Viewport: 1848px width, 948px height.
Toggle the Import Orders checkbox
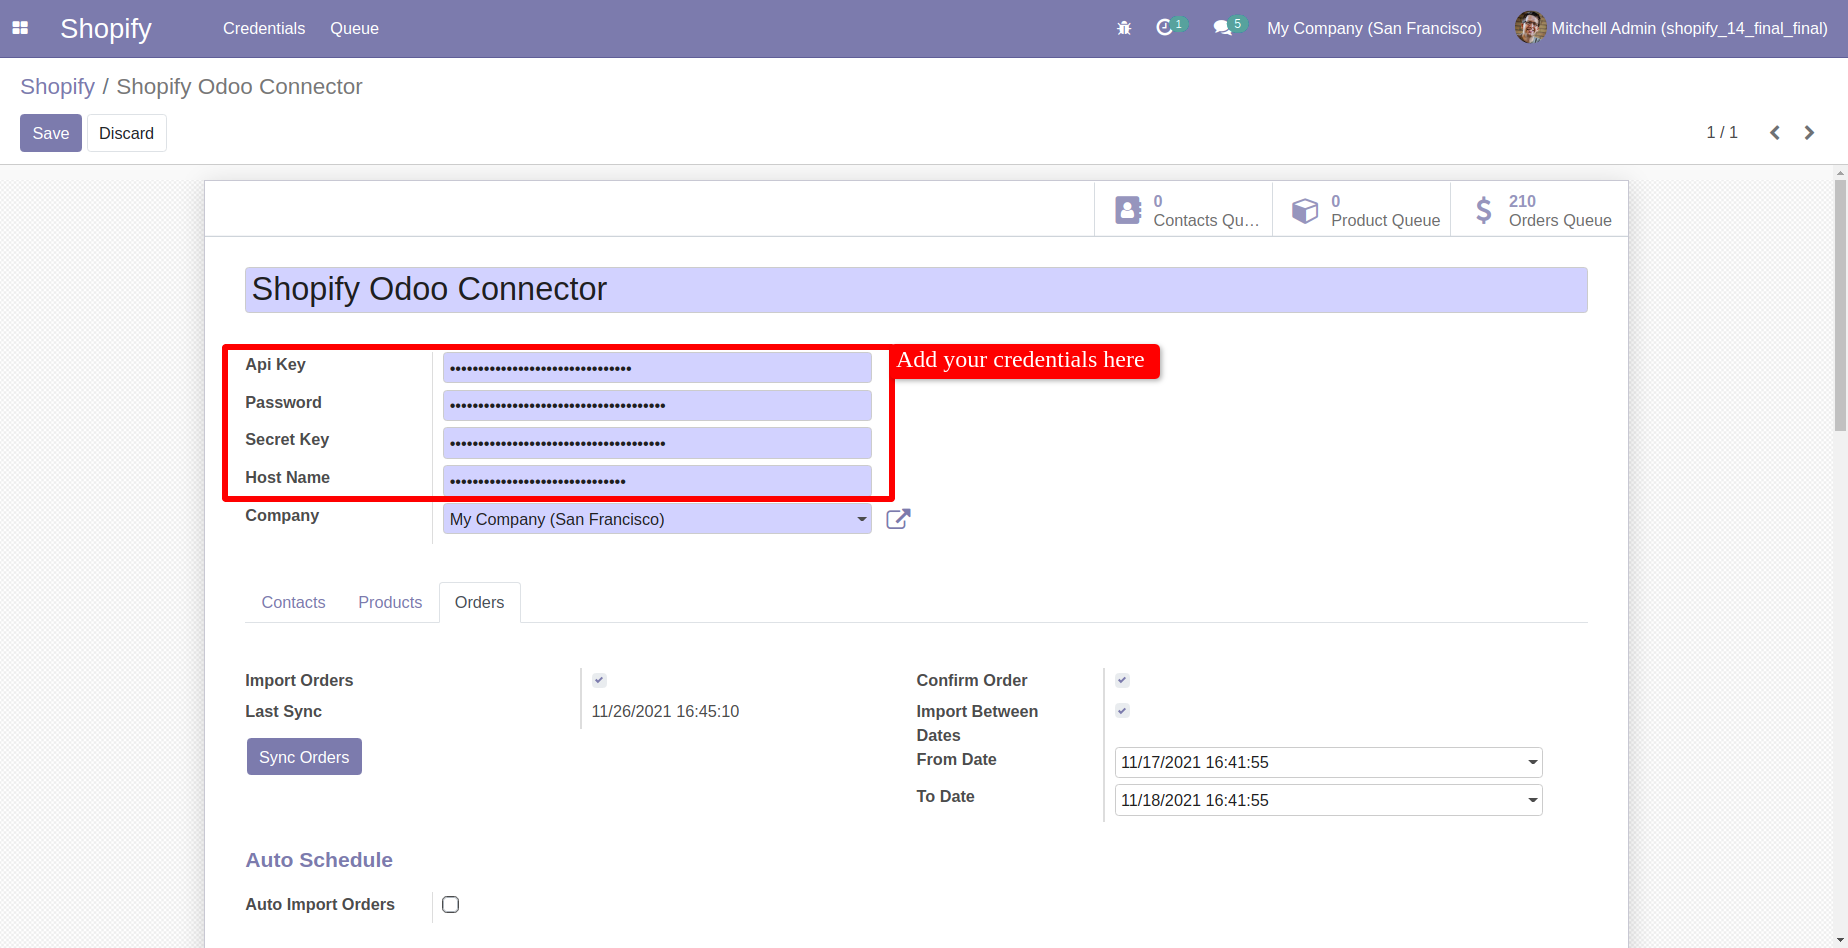point(599,680)
